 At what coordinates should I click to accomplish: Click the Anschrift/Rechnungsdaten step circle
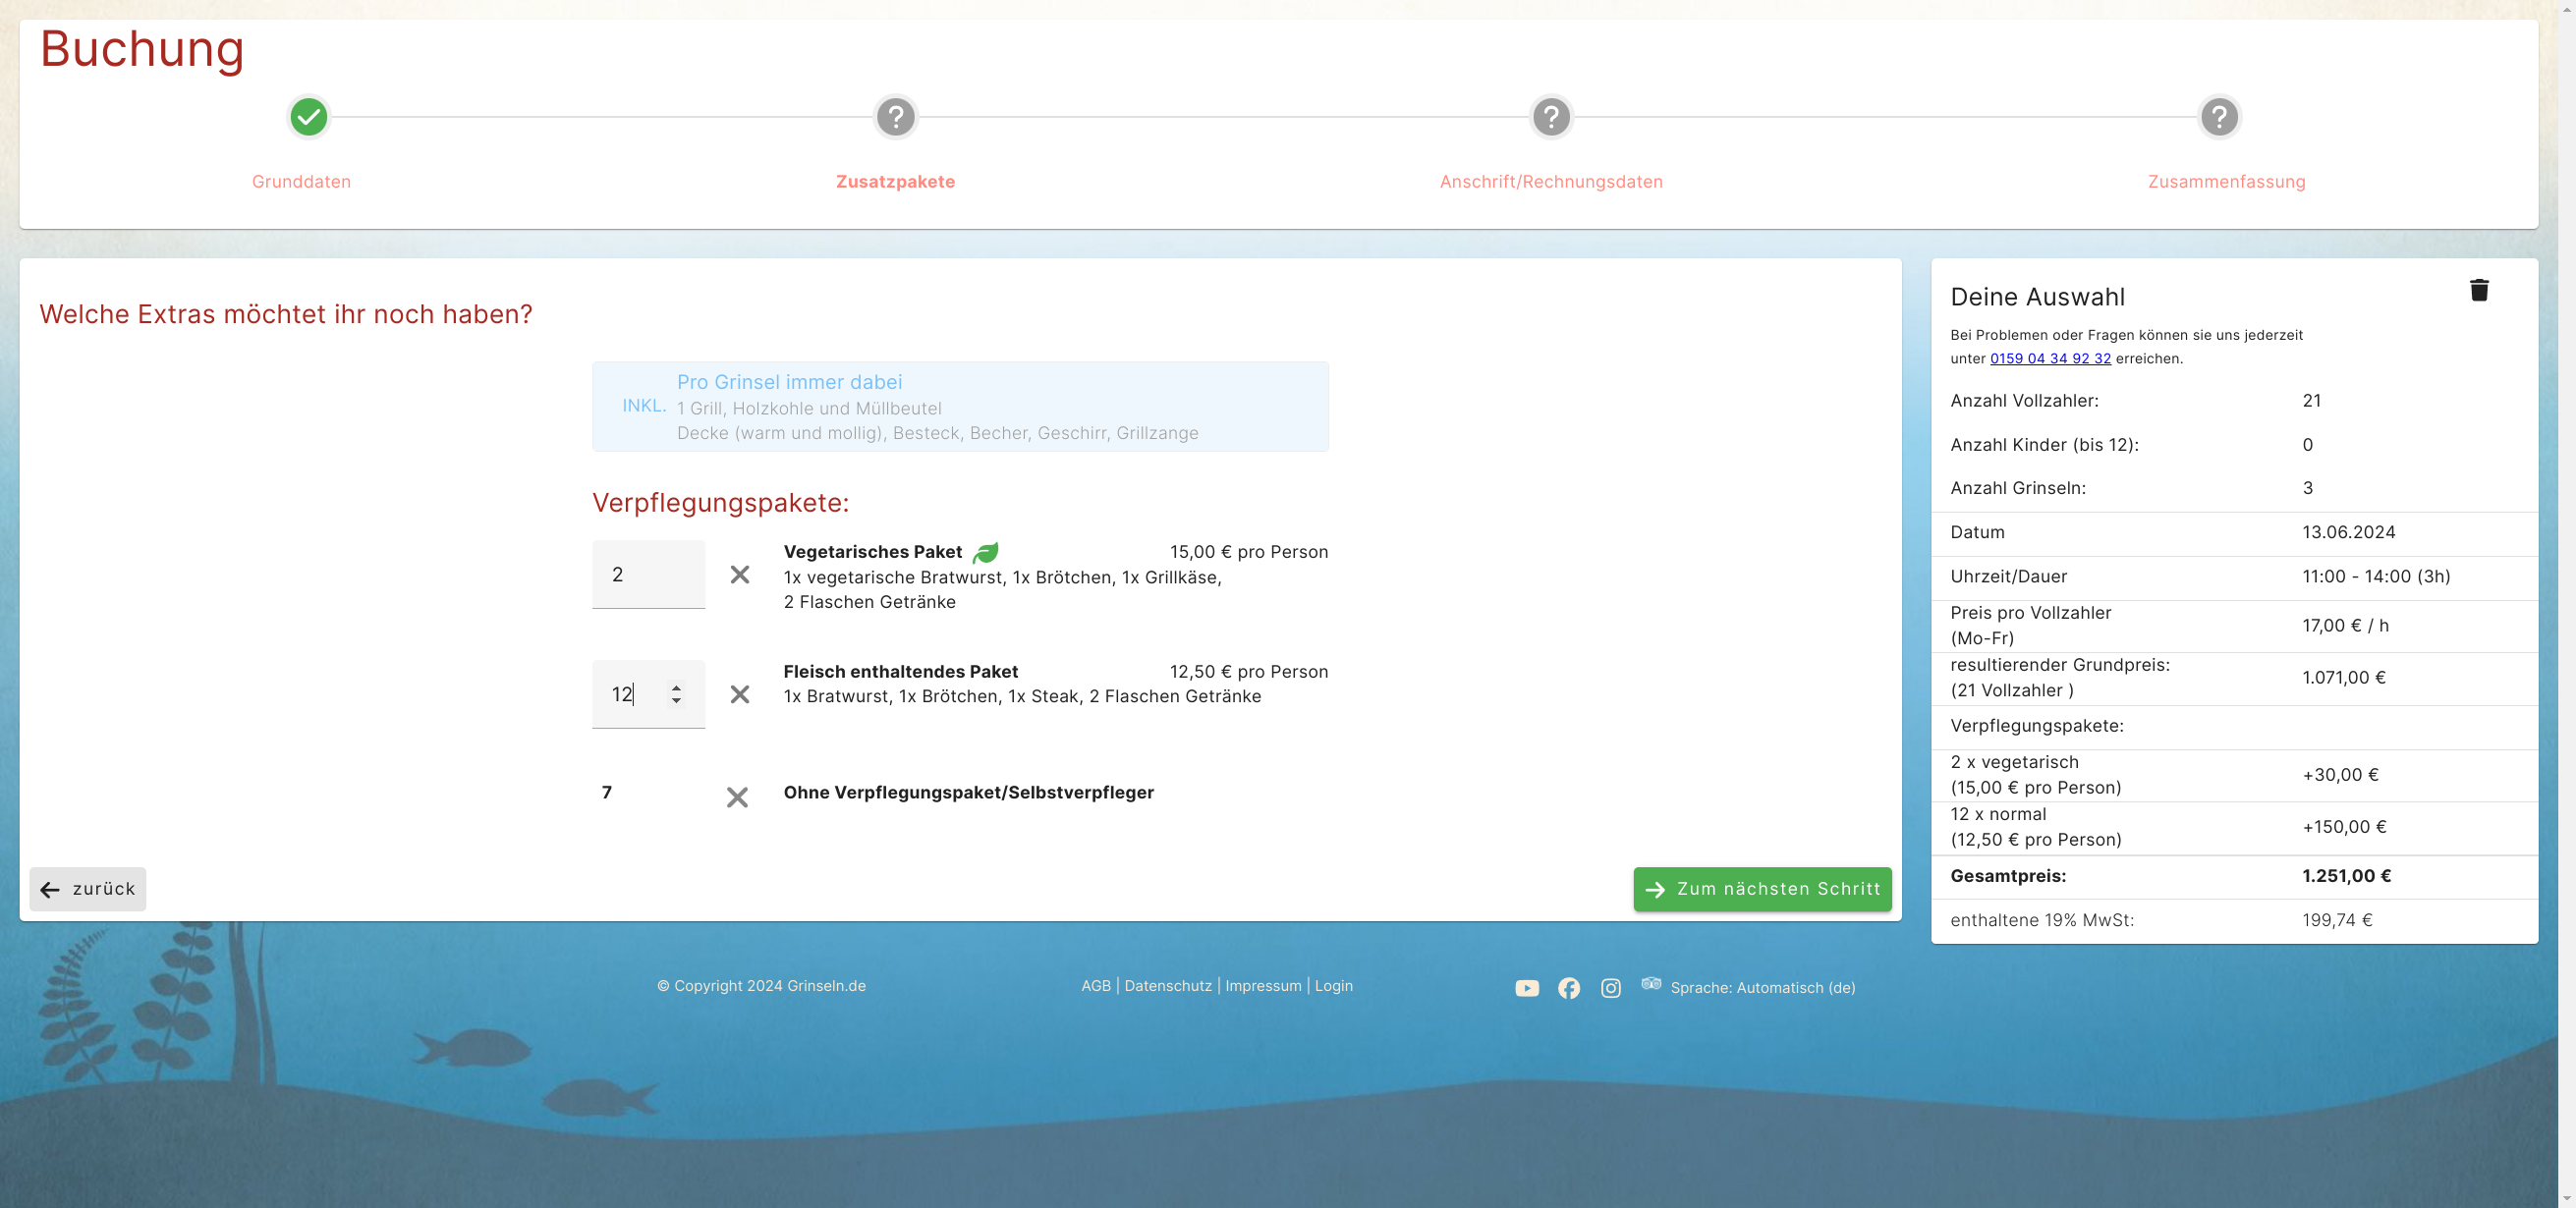[x=1551, y=117]
